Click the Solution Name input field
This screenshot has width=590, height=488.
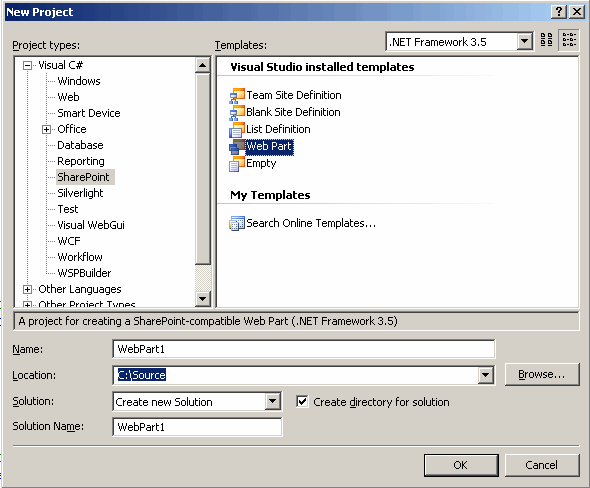pos(197,427)
